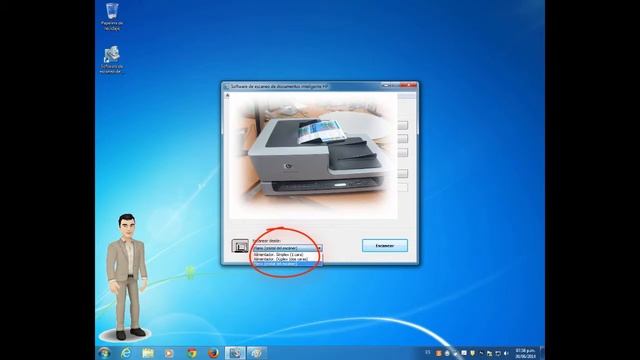Viewport: 640px width, 360px height.
Task: Click the Escanear button
Action: point(384,246)
